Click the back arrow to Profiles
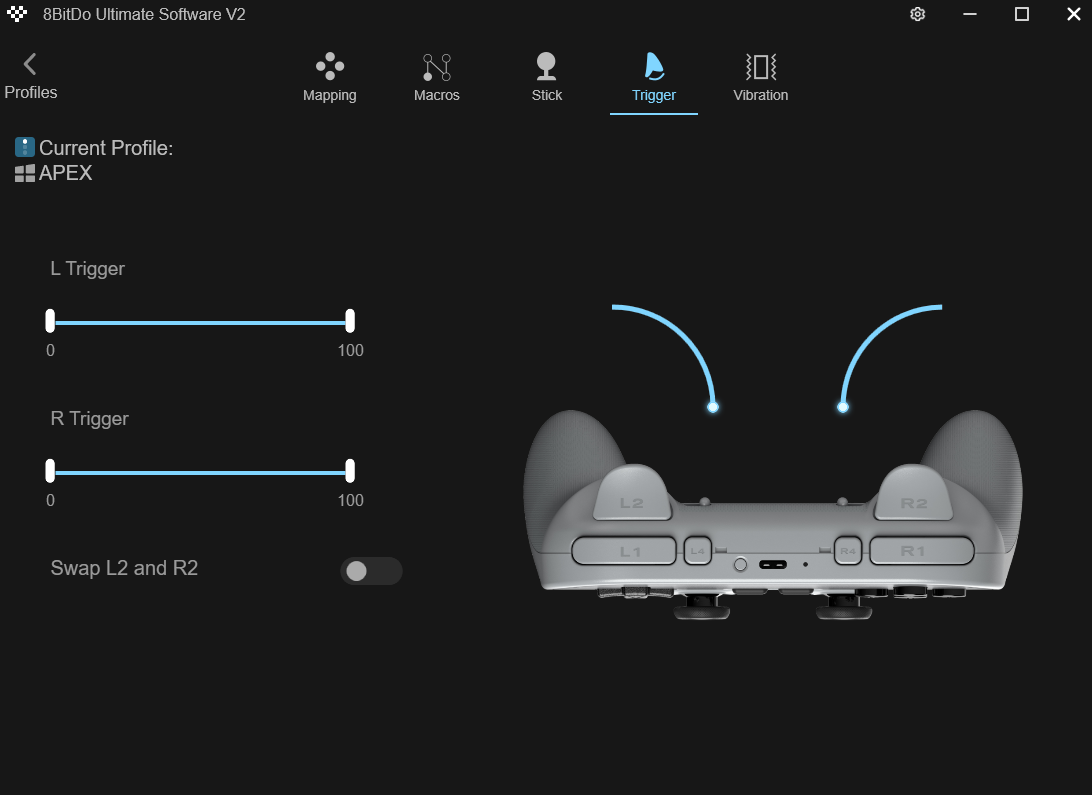 pos(29,64)
